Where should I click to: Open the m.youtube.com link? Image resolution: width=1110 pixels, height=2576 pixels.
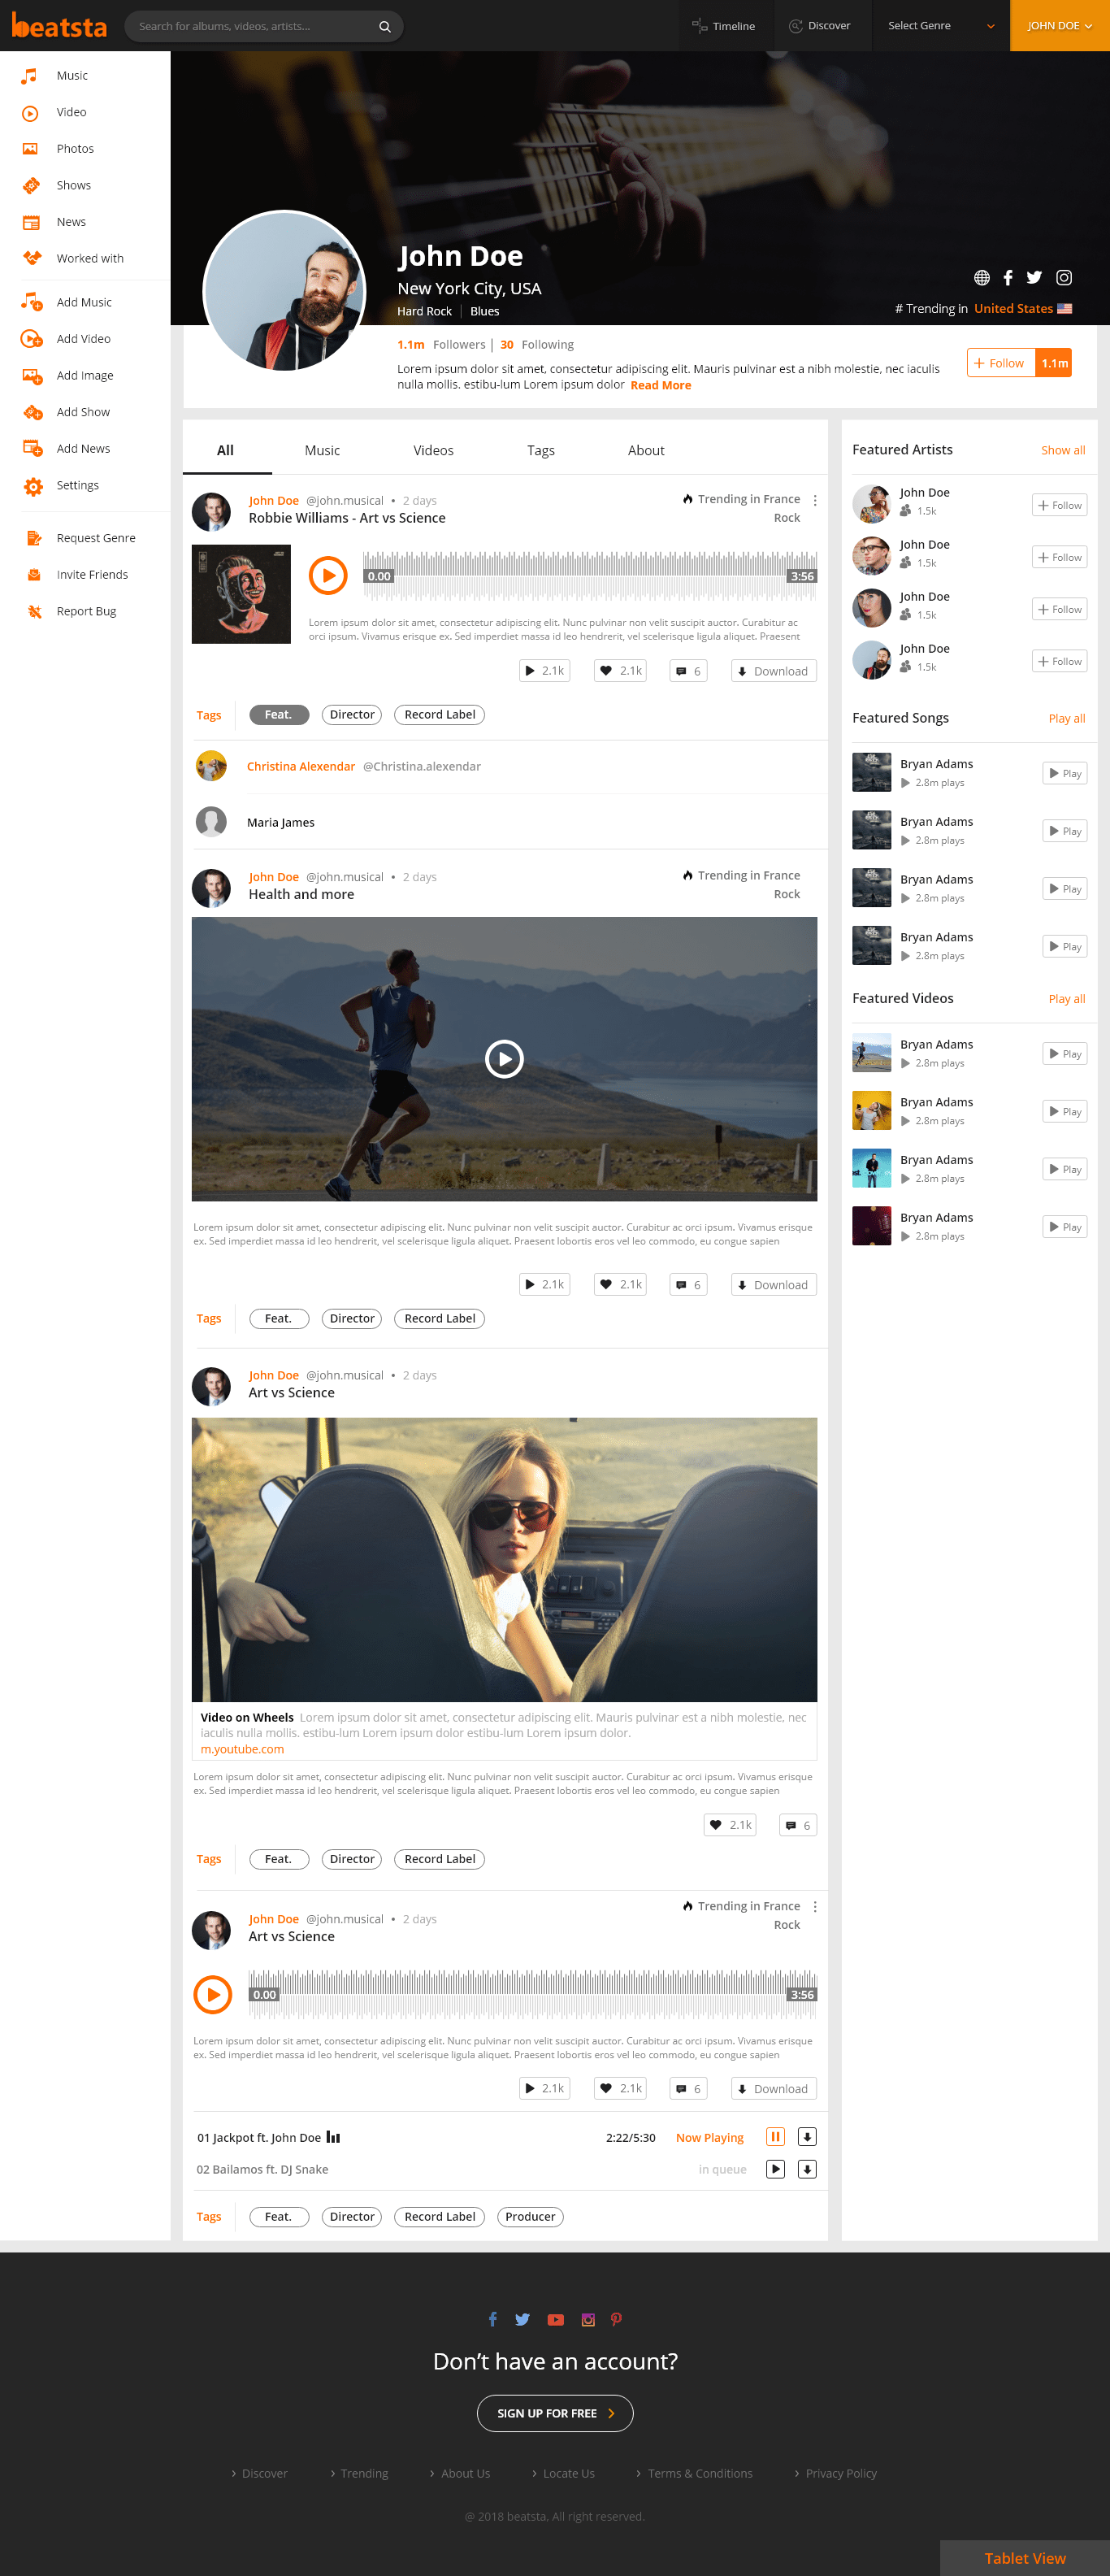coord(242,1750)
